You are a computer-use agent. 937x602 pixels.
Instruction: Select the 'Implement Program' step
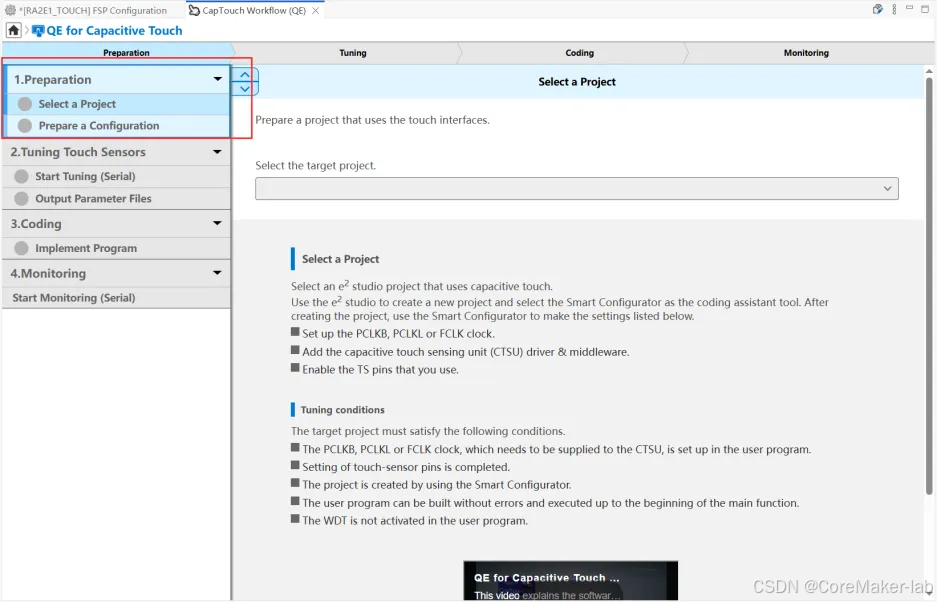pos(116,248)
